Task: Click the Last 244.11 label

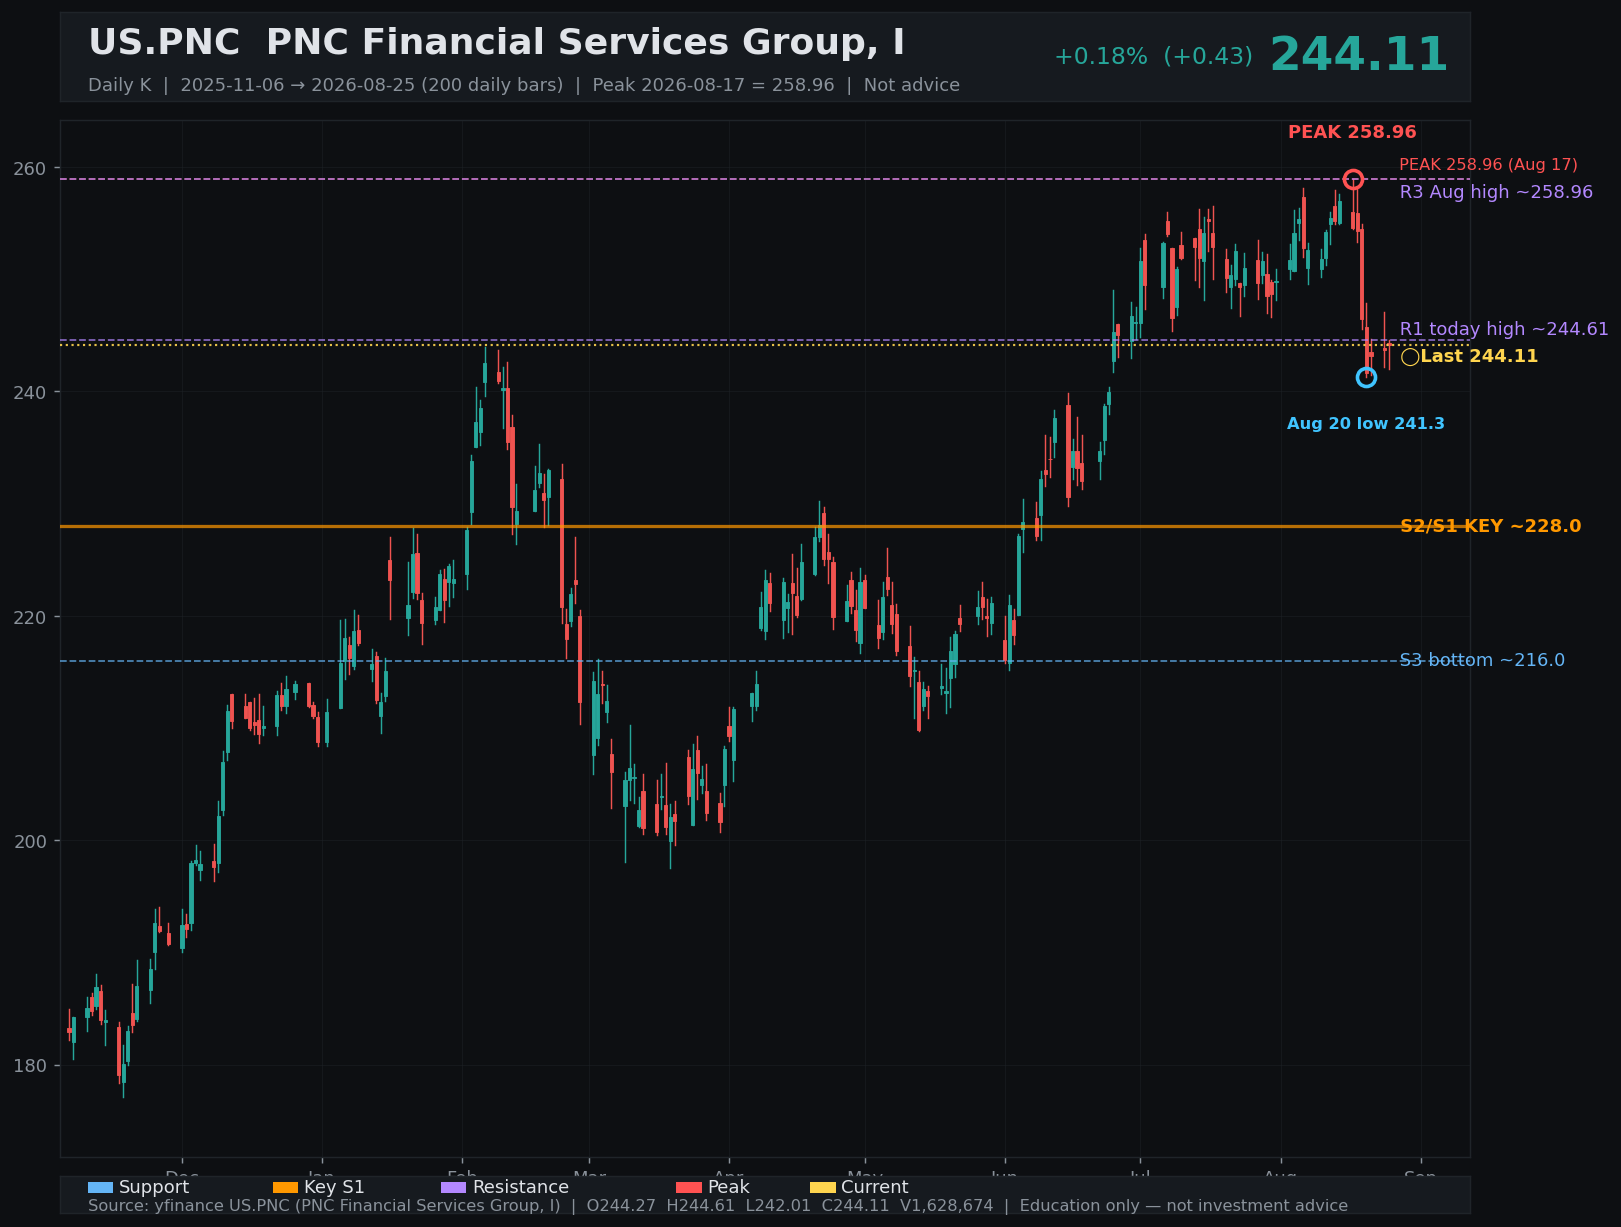Action: click(x=1479, y=357)
